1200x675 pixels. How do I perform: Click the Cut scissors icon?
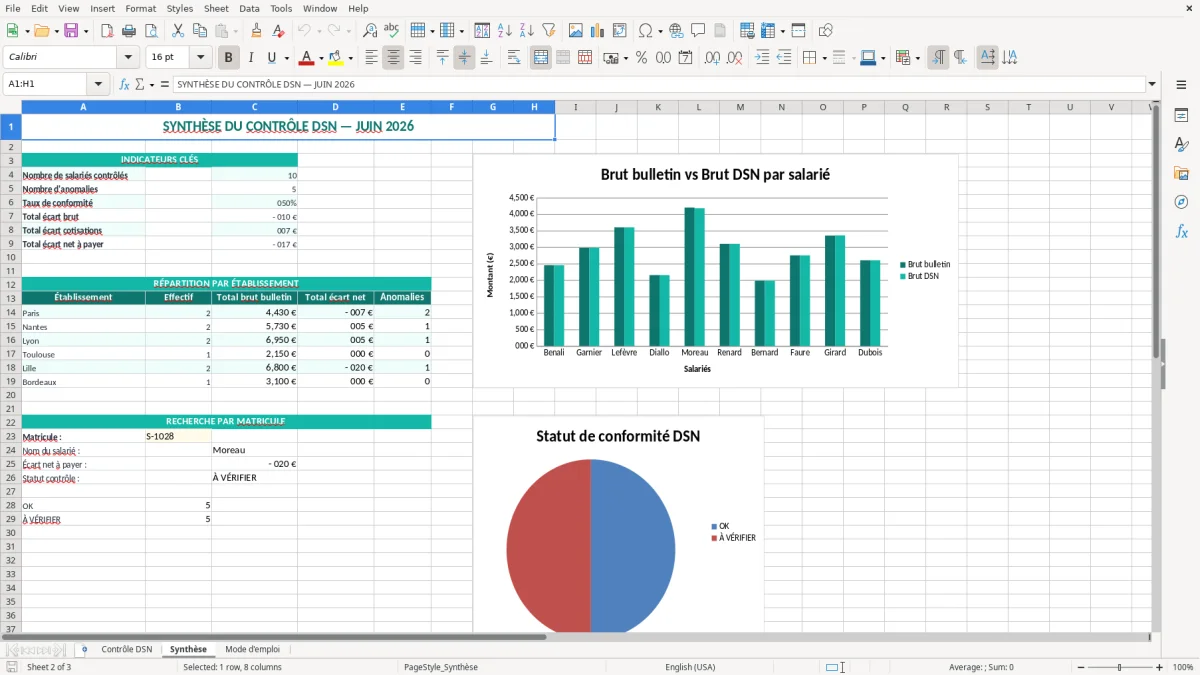(x=177, y=31)
